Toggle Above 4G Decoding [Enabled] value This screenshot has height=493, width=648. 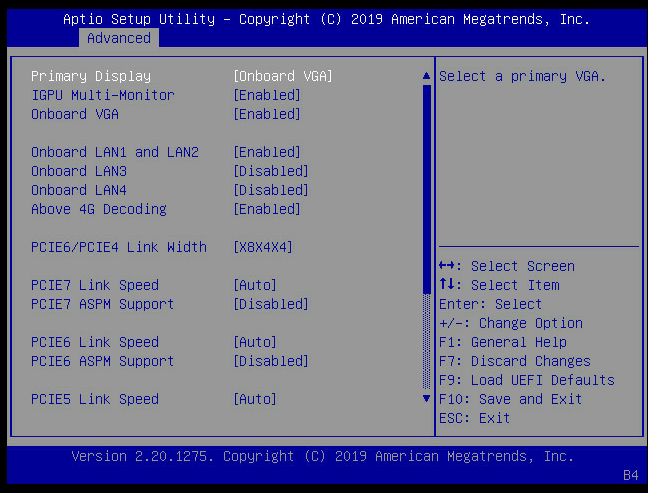click(x=267, y=209)
